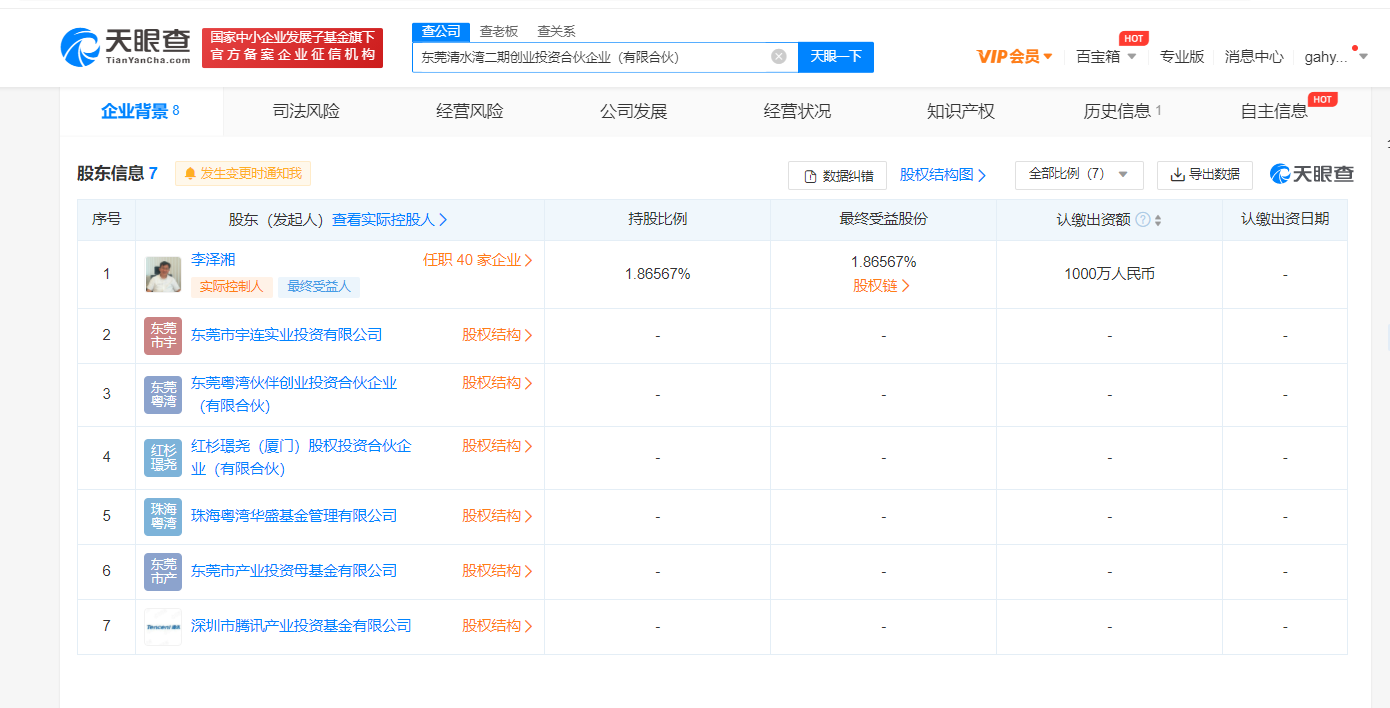Expand 股权结构 for 东莞市产业投资母基金有限公司

click(498, 572)
